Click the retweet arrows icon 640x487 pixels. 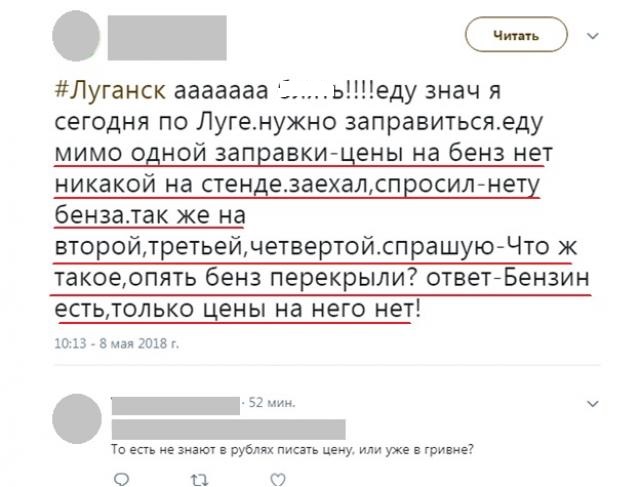(x=199, y=480)
